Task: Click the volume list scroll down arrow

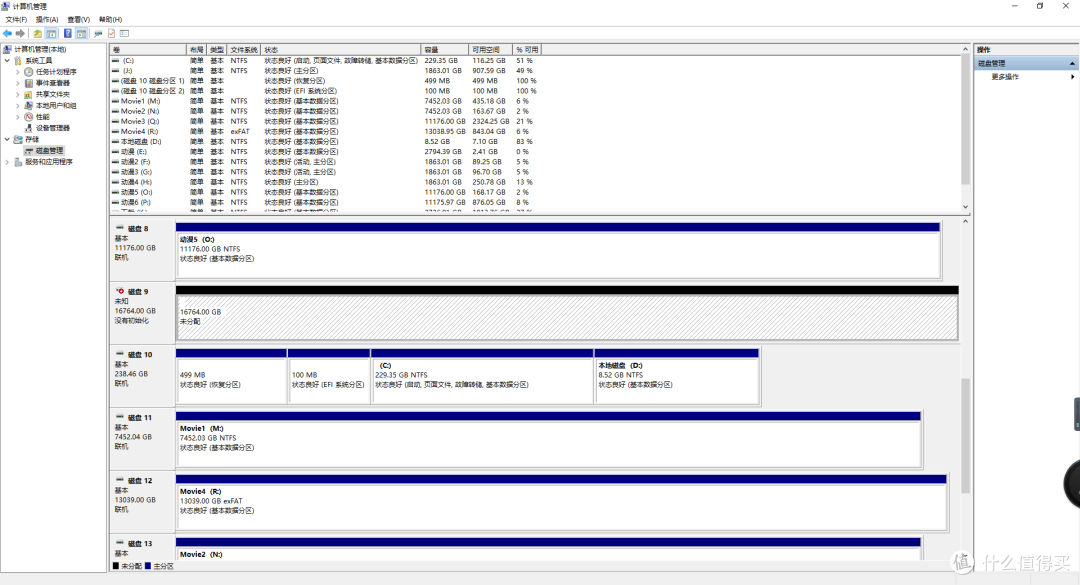Action: coord(965,207)
